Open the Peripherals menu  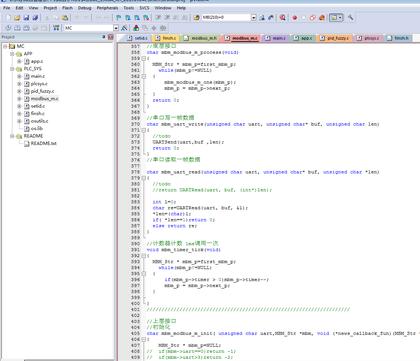(x=107, y=8)
